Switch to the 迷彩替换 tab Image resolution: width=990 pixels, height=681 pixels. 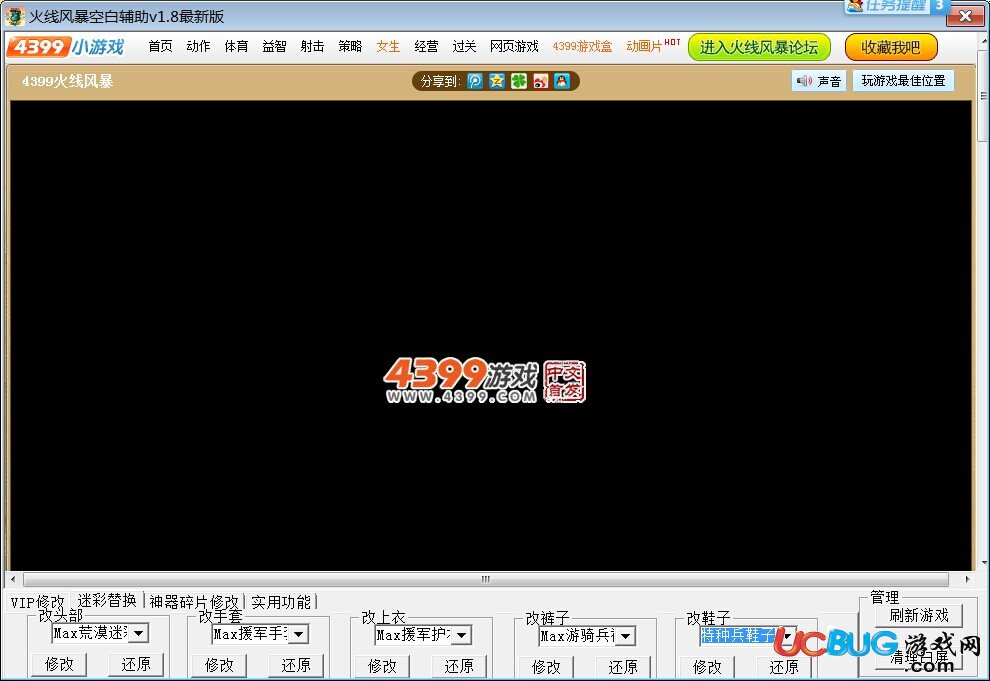tap(107, 600)
